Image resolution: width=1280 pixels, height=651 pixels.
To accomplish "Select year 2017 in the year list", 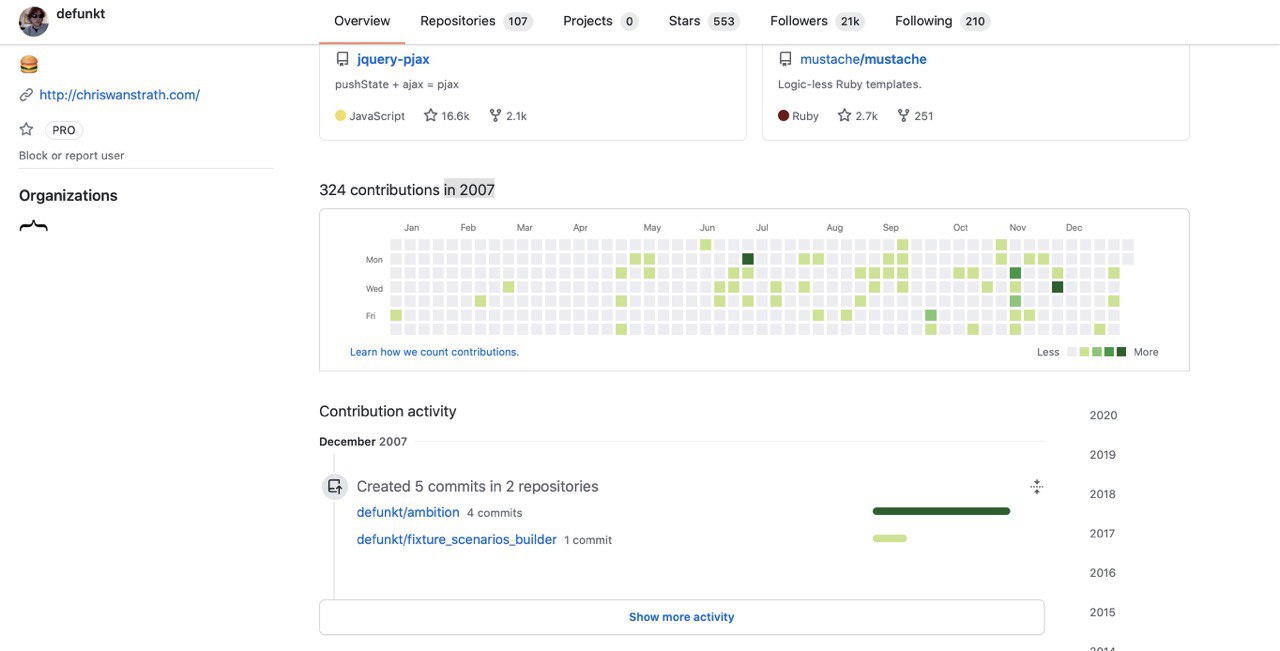I will 1103,534.
